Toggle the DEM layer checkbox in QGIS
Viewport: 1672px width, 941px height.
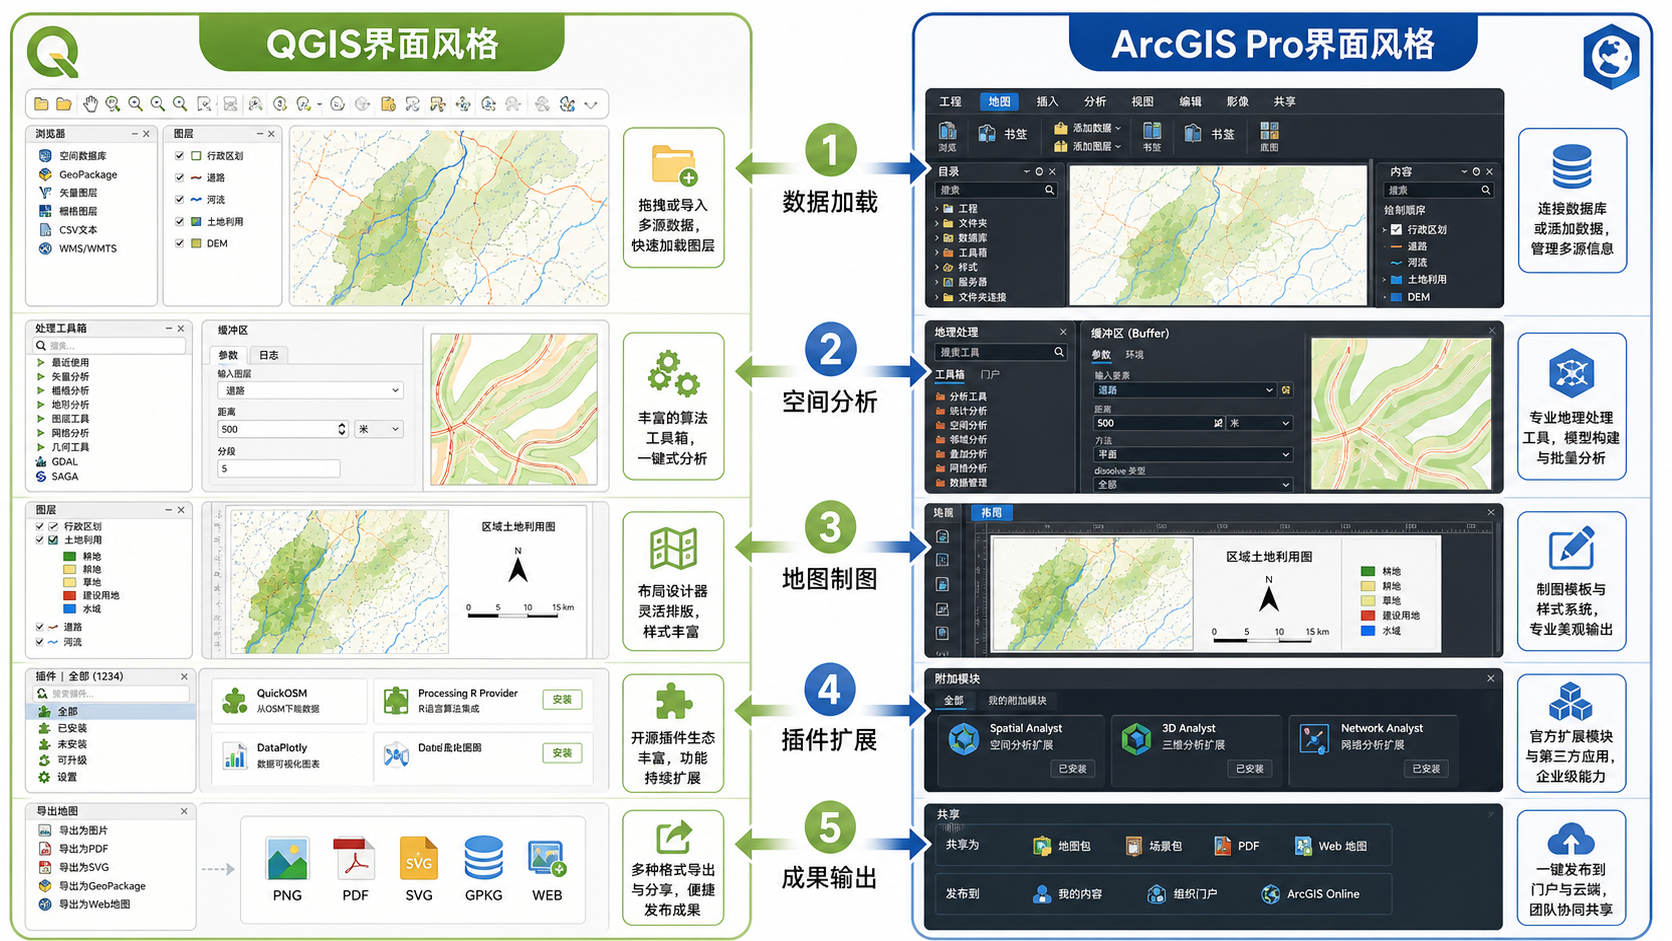click(x=180, y=243)
